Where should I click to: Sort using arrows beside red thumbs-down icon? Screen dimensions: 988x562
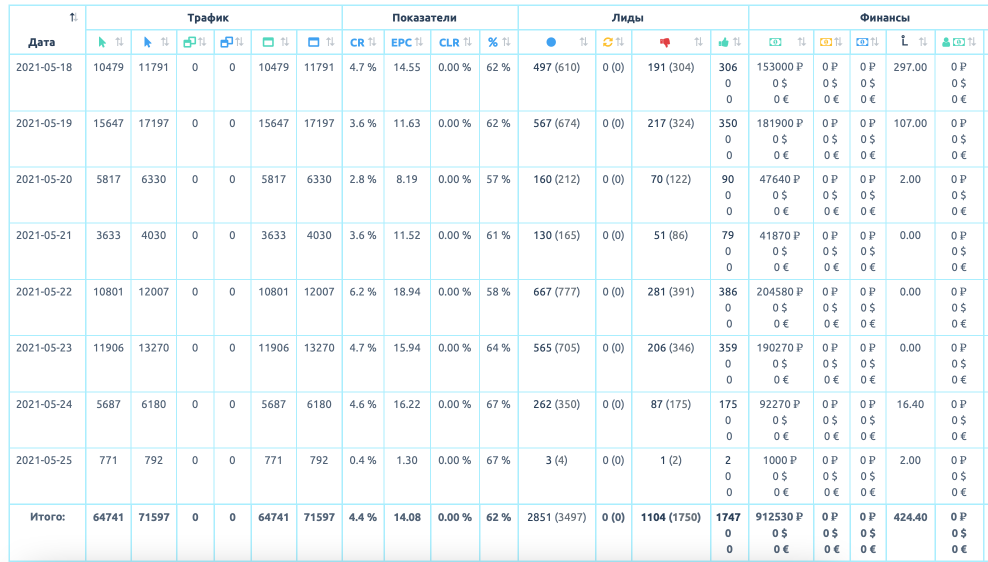click(x=698, y=42)
